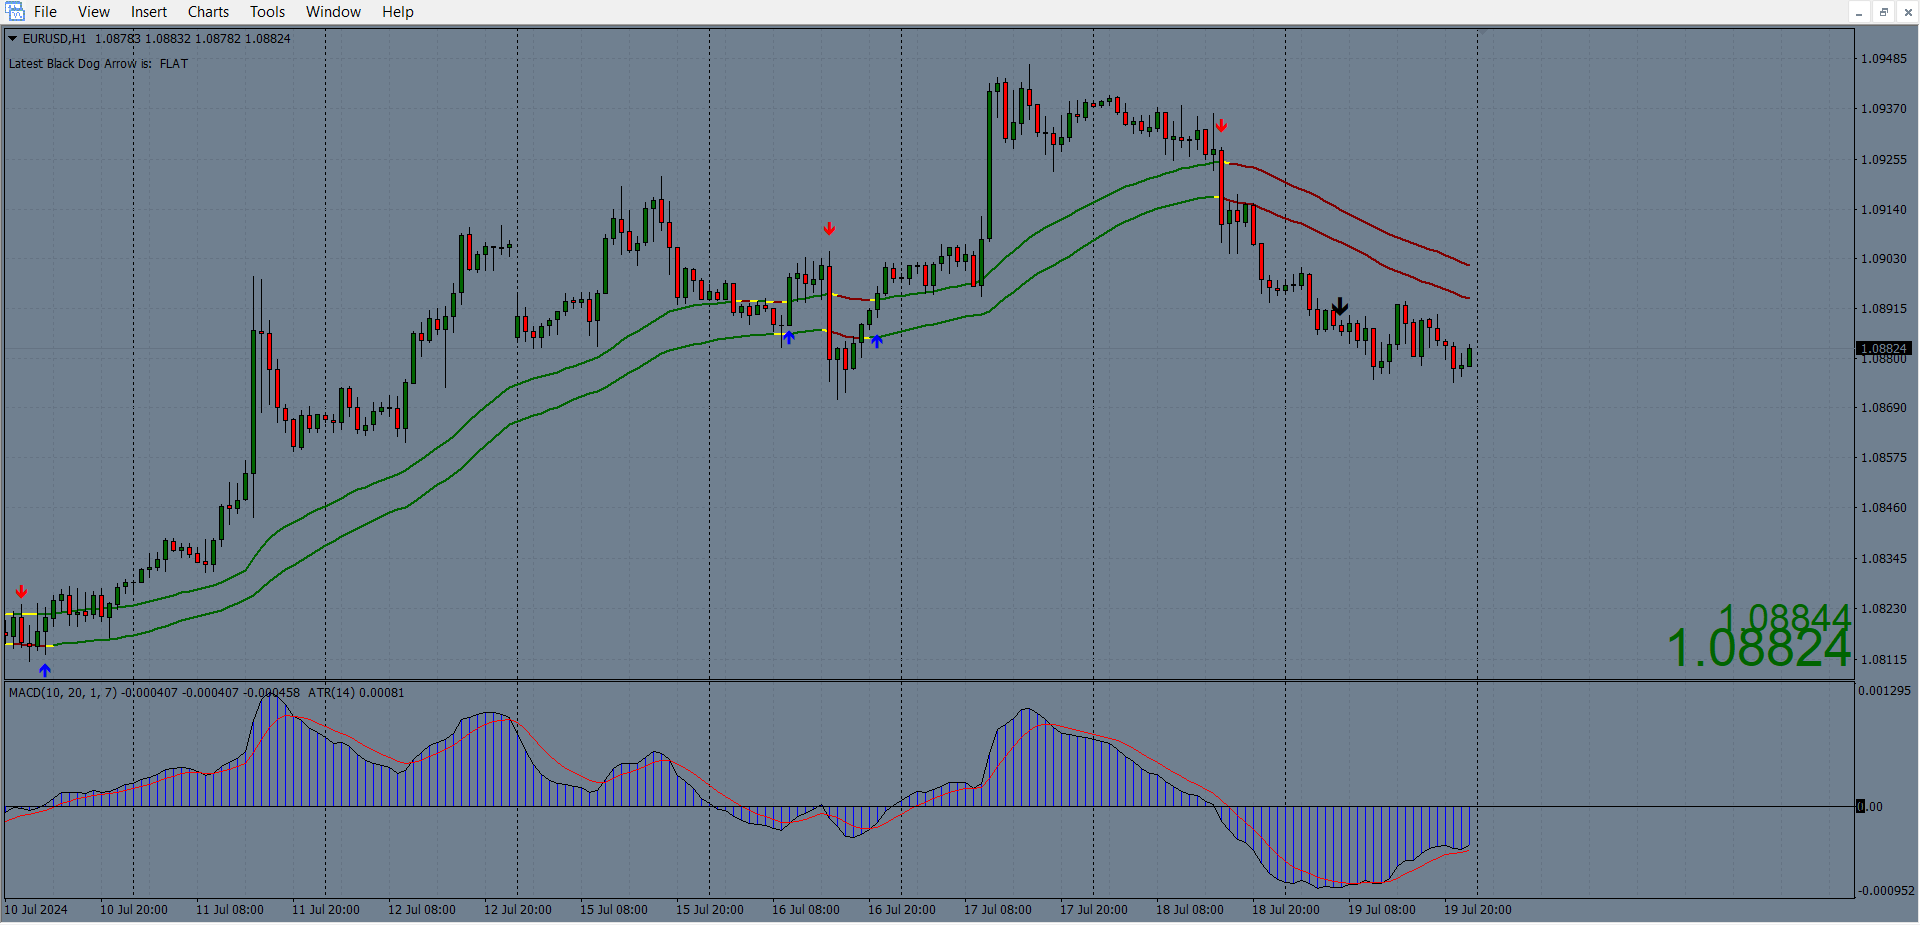Click the red down arrow above the 16 Jul candles
This screenshot has height=925, width=1920.
point(829,229)
